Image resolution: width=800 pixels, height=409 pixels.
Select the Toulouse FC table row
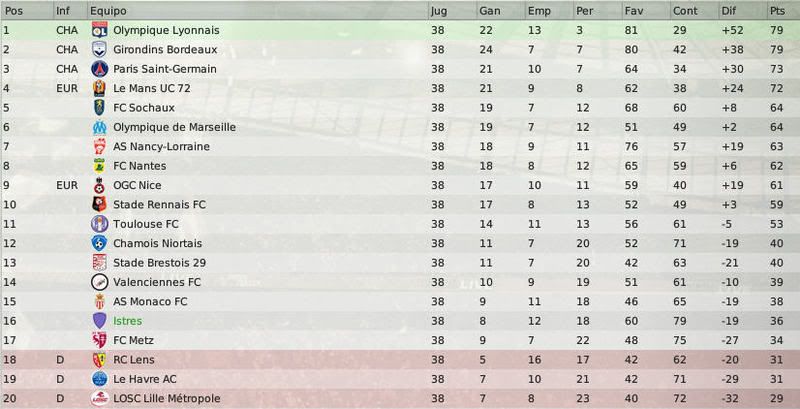pos(400,224)
